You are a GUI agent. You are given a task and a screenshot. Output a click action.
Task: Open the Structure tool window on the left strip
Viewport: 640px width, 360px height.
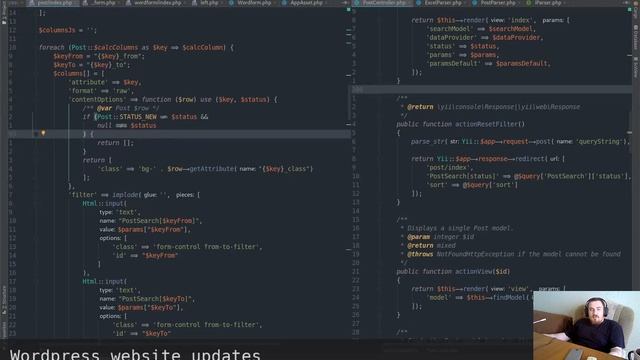click(4, 300)
